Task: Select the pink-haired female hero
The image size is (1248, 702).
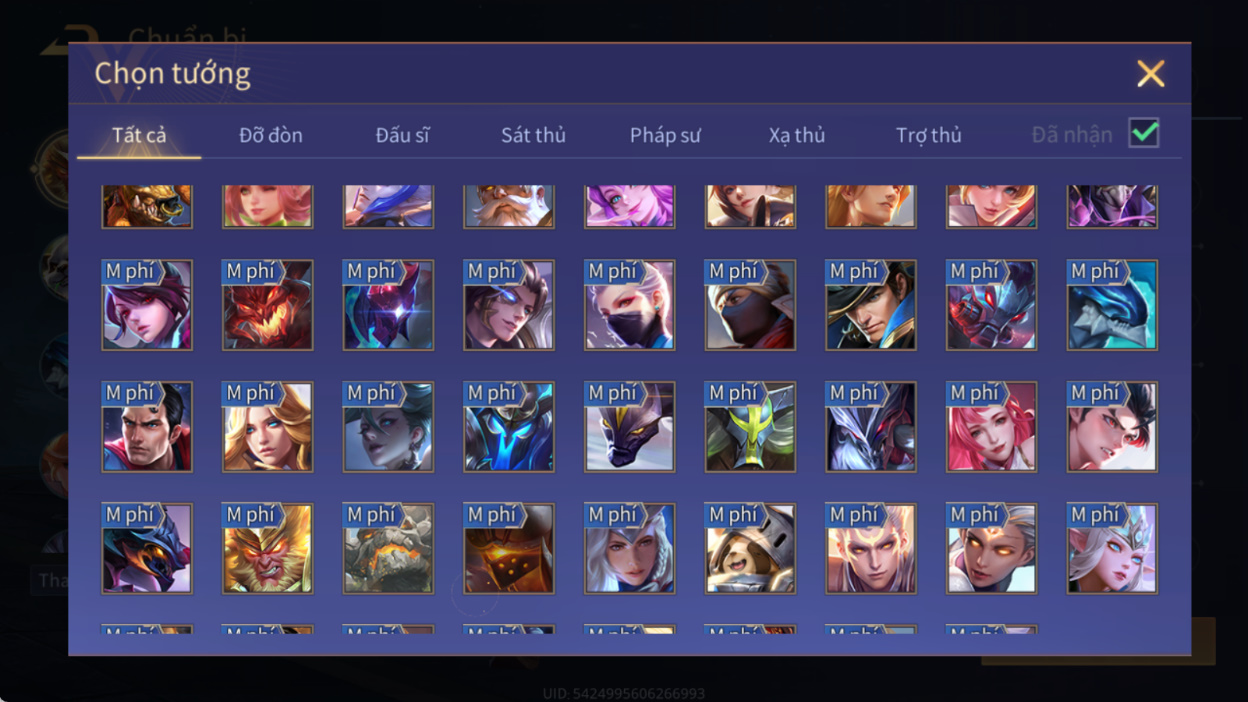Action: pyautogui.click(x=991, y=427)
